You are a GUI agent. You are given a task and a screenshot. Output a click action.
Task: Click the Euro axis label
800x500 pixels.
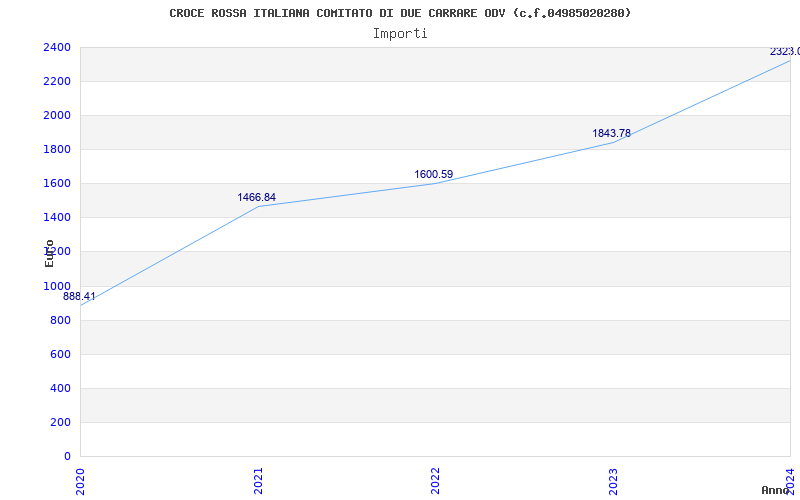point(49,253)
